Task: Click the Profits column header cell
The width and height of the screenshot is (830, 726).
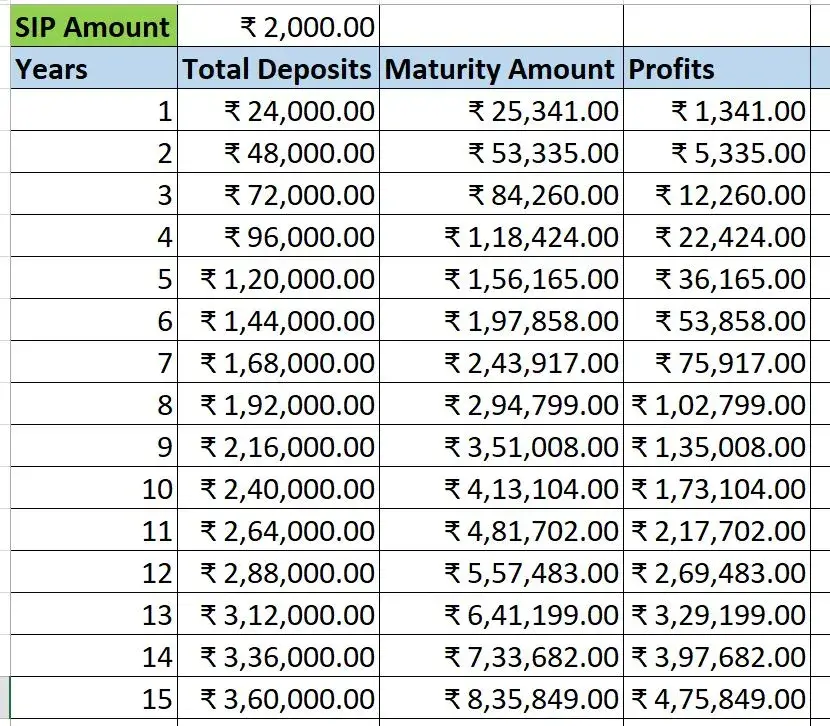Action: pyautogui.click(x=716, y=69)
